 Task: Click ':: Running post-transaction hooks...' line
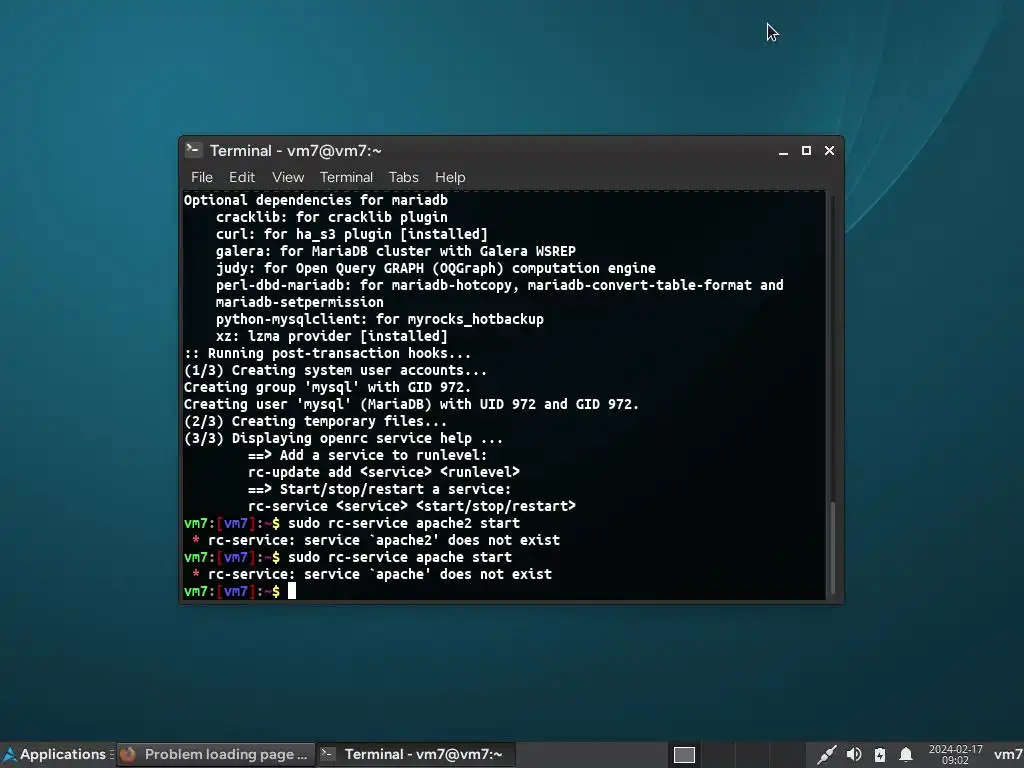point(327,353)
